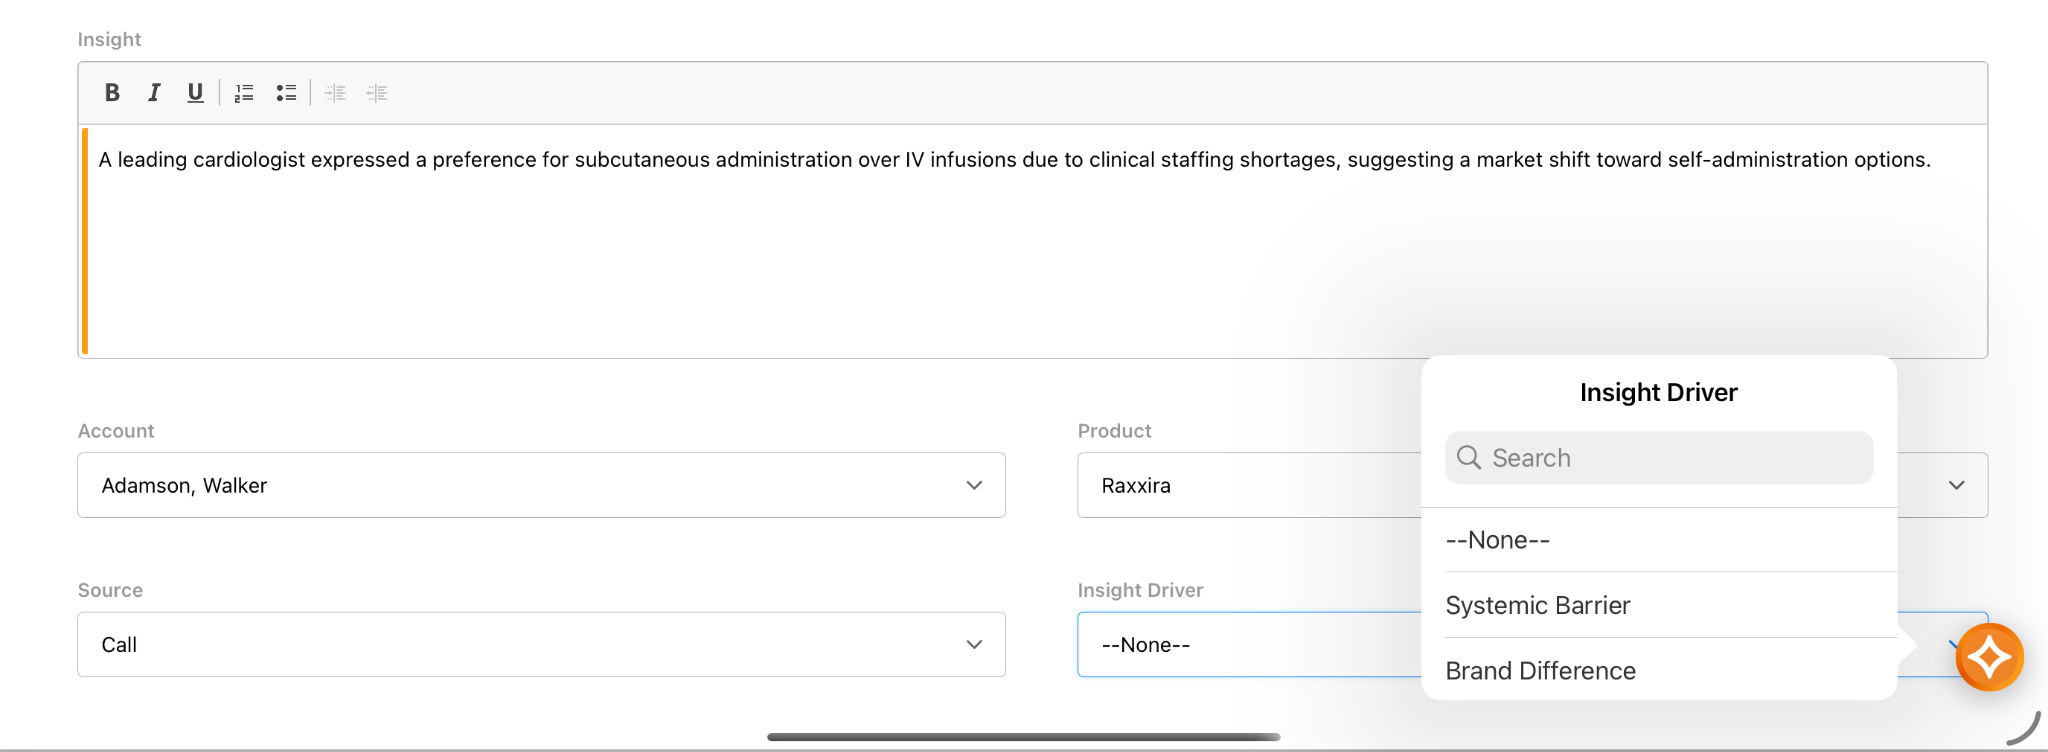Click the horizontal scrollbar at the bottom
This screenshot has height=752, width=2048.
click(x=1023, y=737)
